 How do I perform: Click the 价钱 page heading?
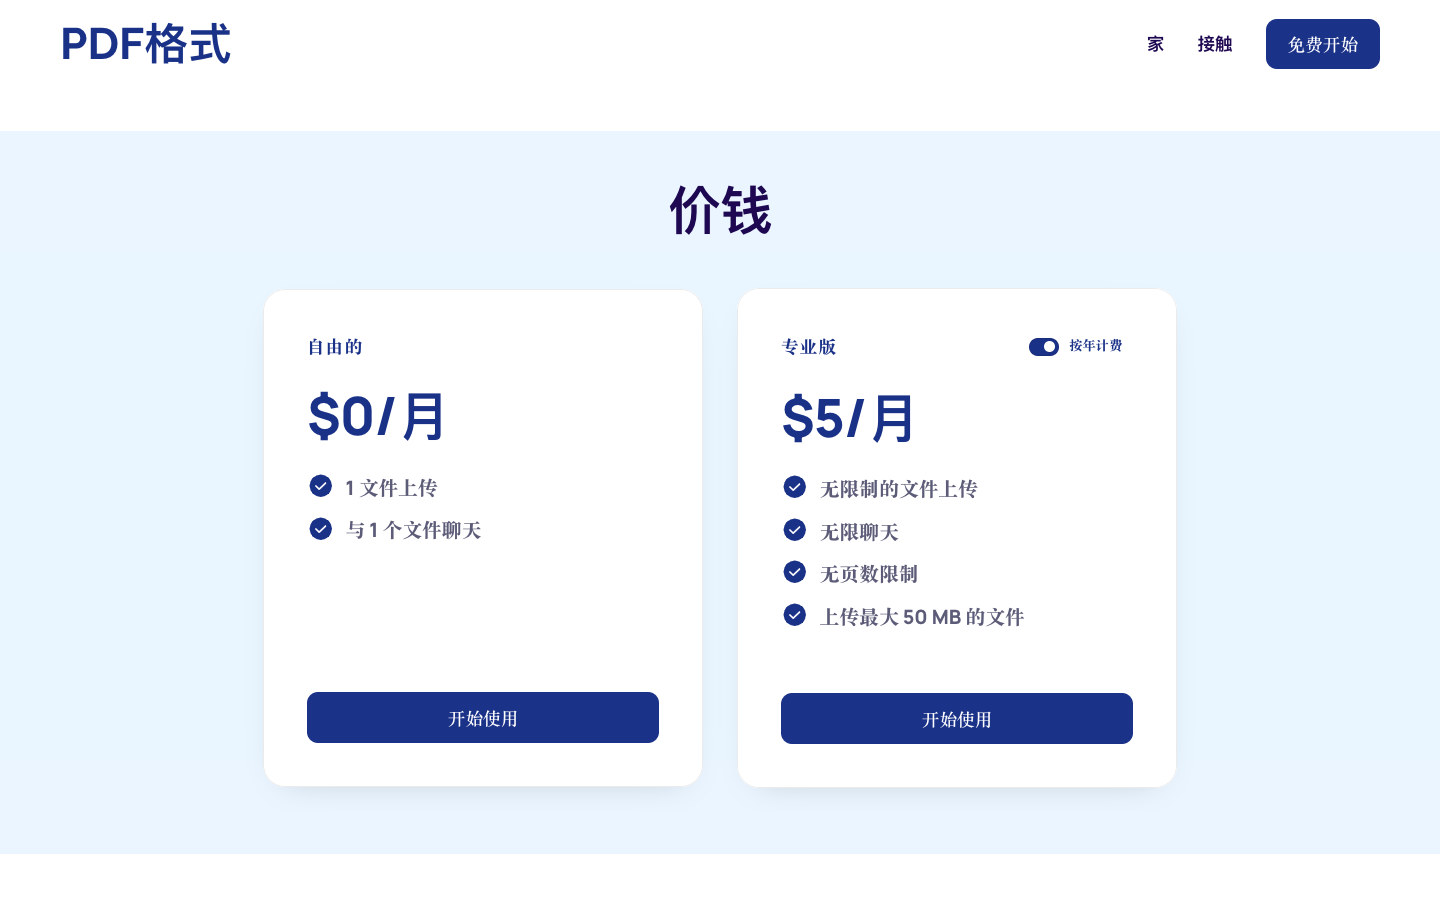pyautogui.click(x=720, y=211)
